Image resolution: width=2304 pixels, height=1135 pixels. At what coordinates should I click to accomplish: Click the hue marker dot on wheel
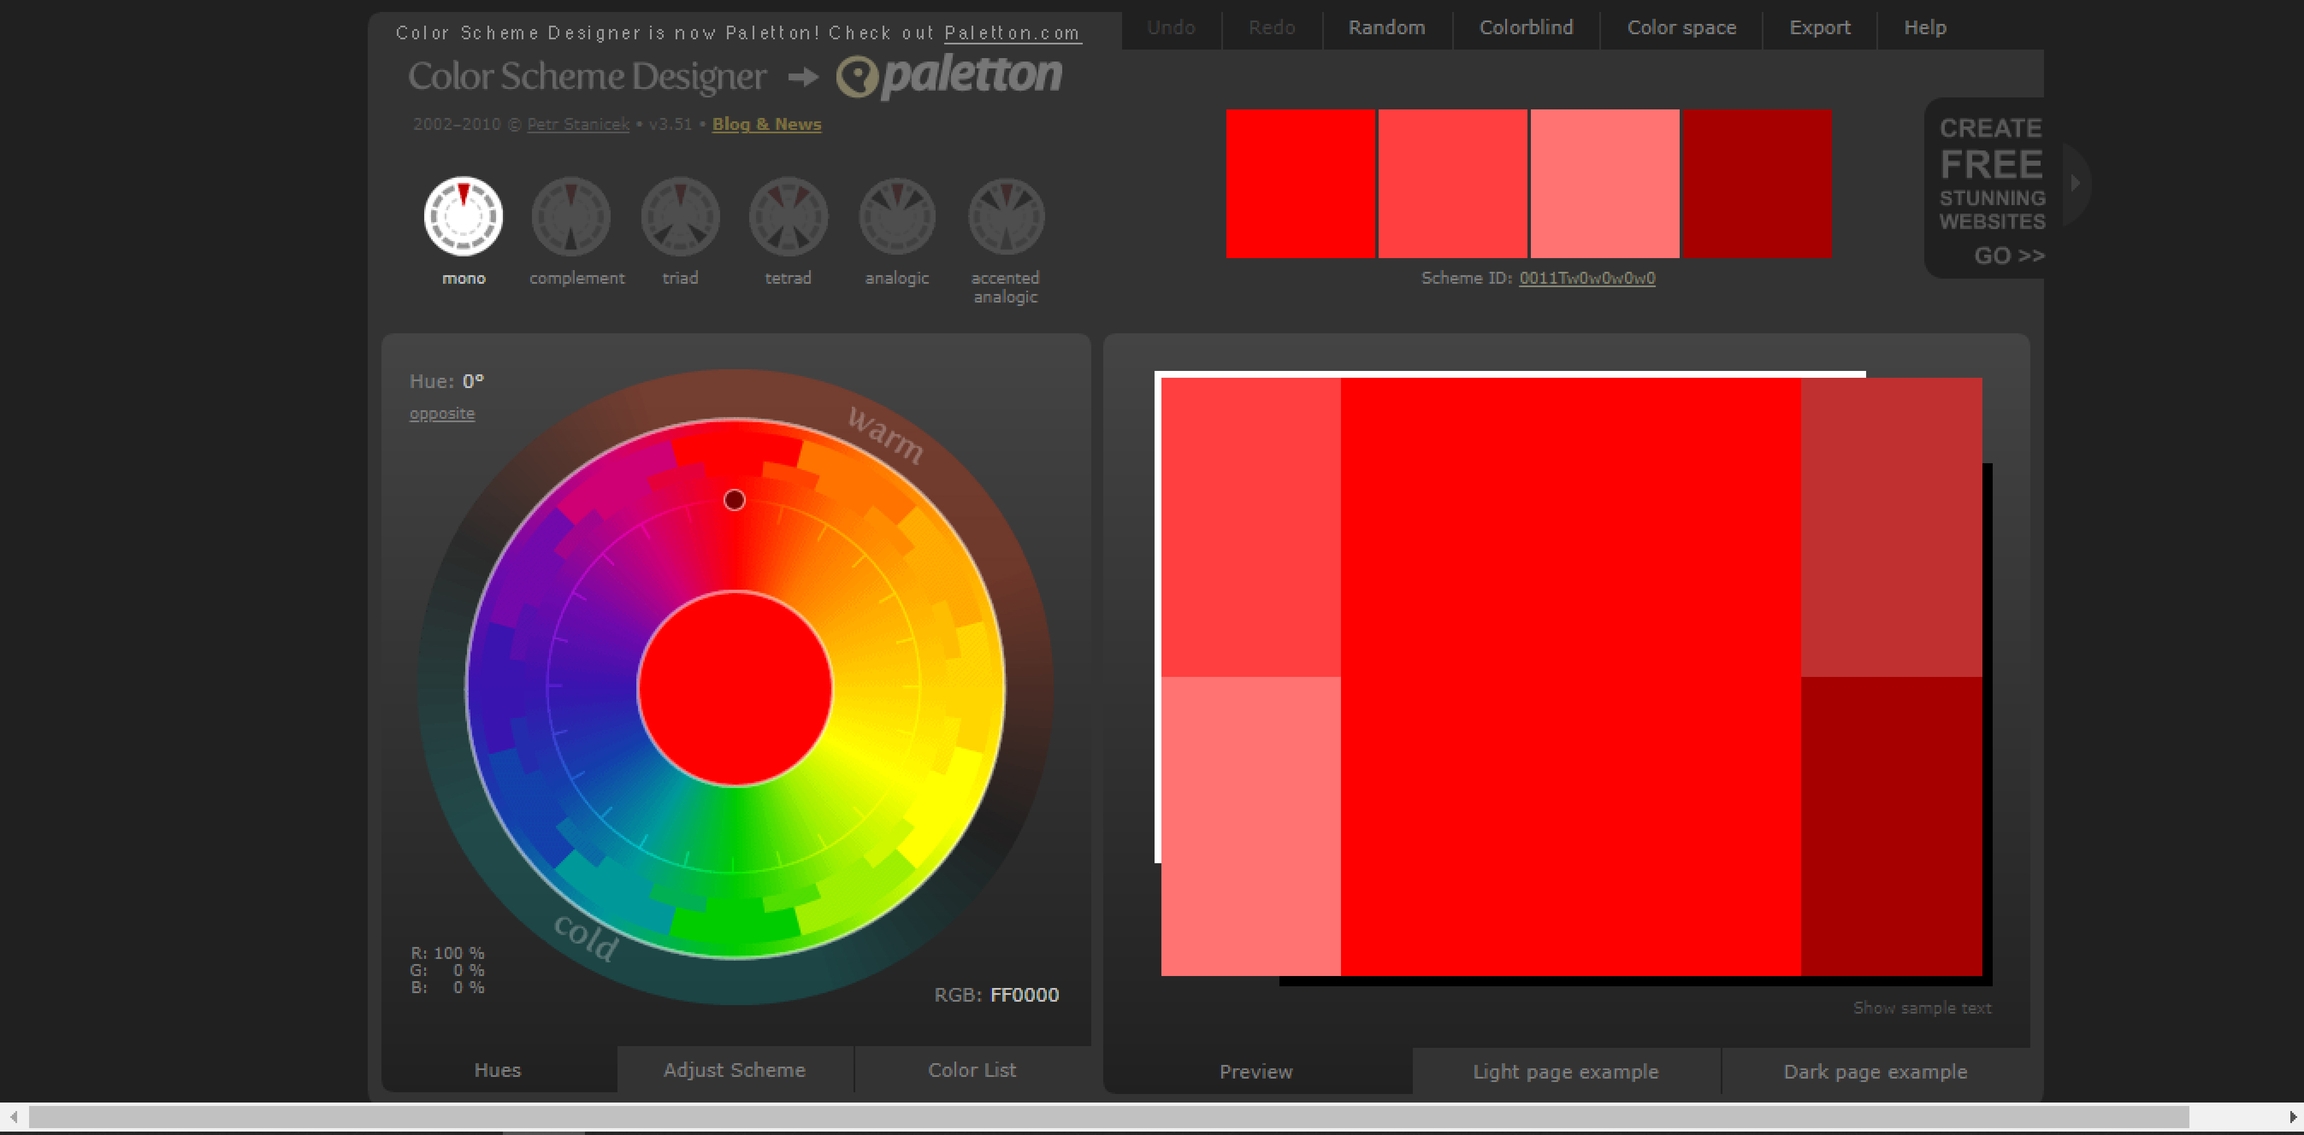pos(734,500)
